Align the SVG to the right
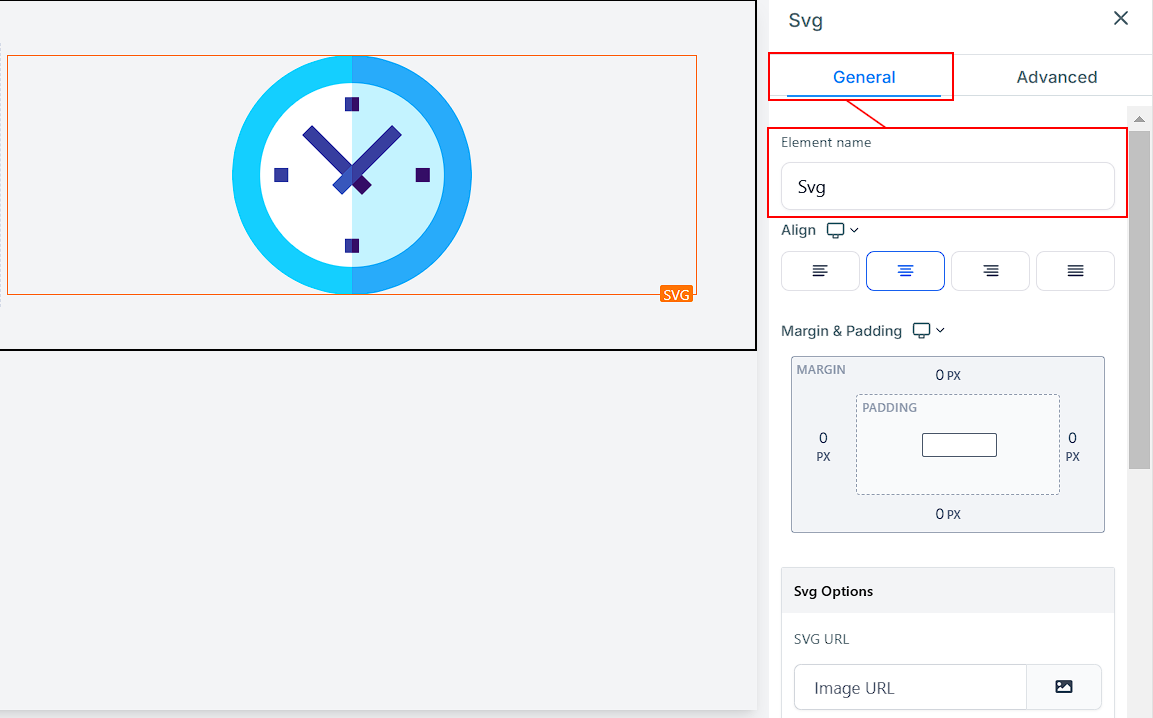This screenshot has height=718, width=1153. [x=990, y=271]
